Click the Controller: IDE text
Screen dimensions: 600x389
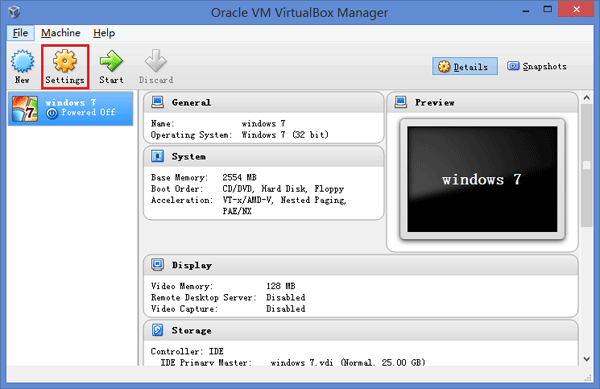[187, 351]
